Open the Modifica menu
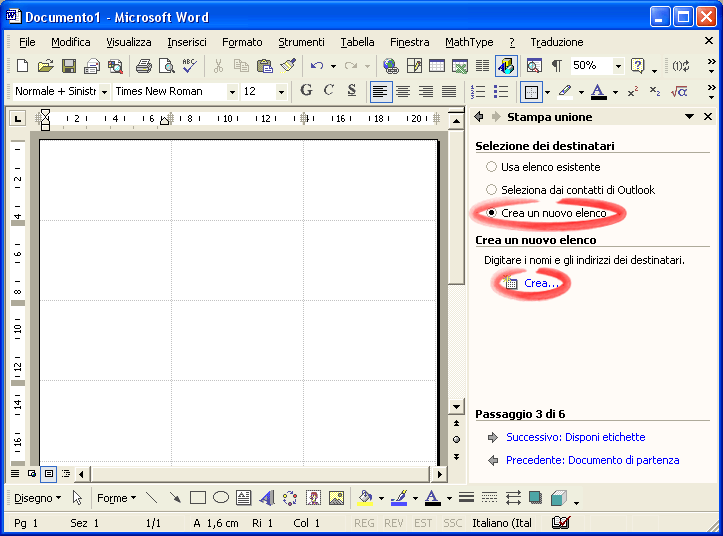Screen dimensions: 723x536 pyautogui.click(x=71, y=42)
